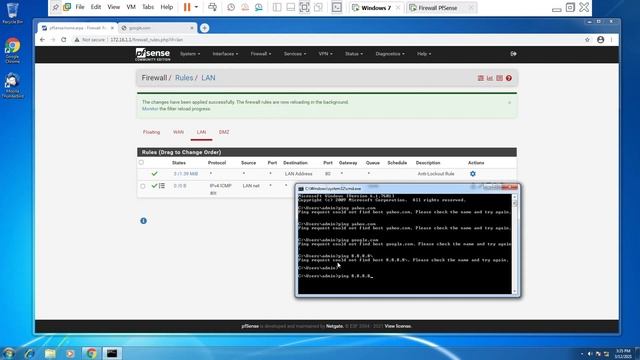
Task: Tick the IPv4 ICMP rule checkbox
Action: [x=142, y=186]
